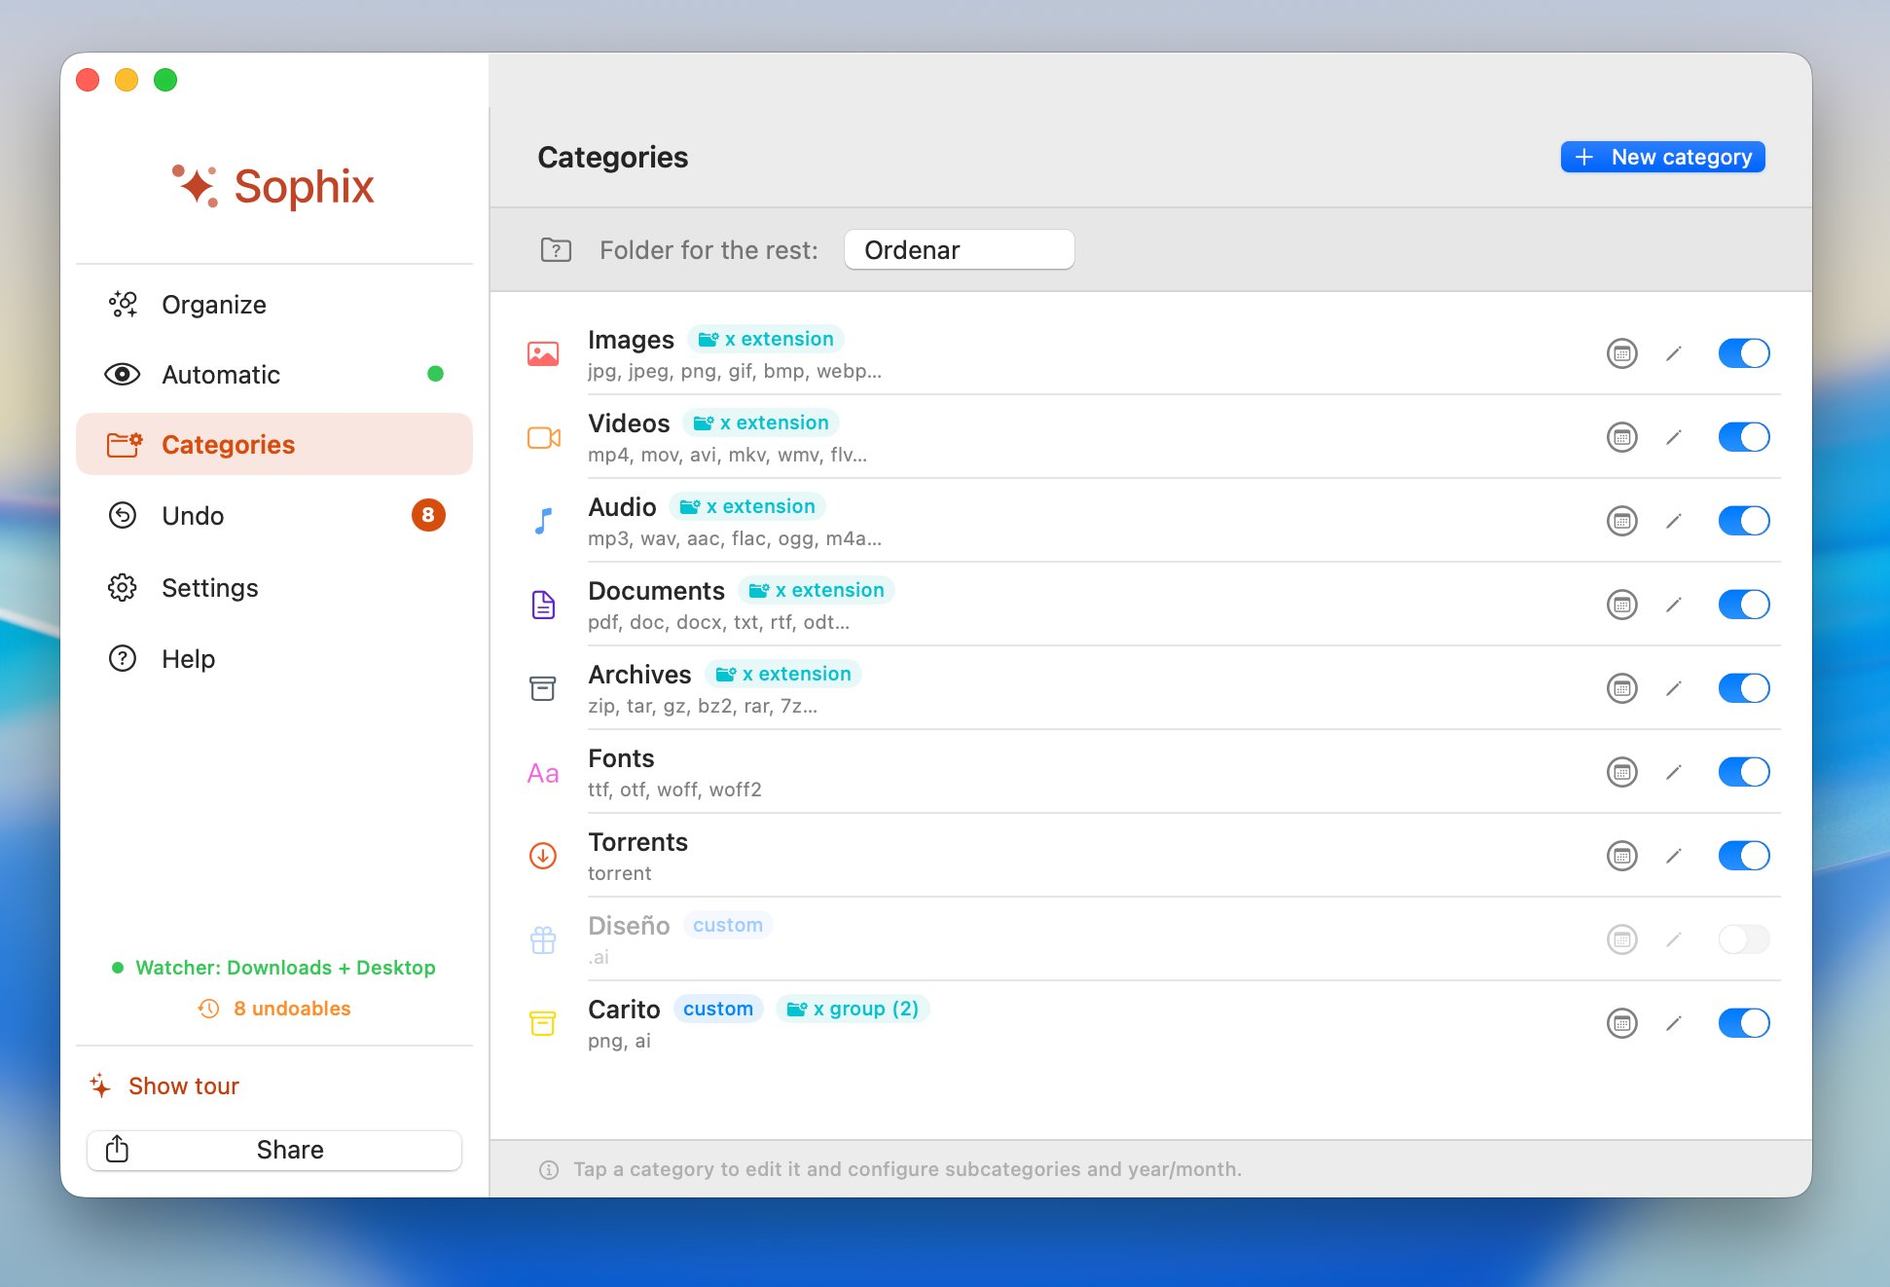Click the pencil edit icon for Audio
This screenshot has height=1287, width=1890.
click(1674, 521)
